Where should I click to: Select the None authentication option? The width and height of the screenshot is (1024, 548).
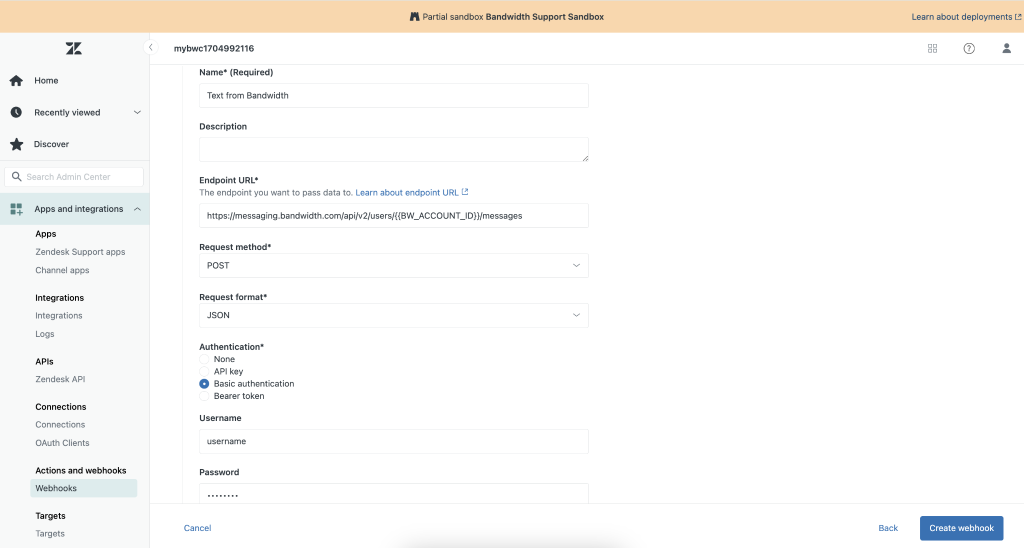click(x=204, y=359)
